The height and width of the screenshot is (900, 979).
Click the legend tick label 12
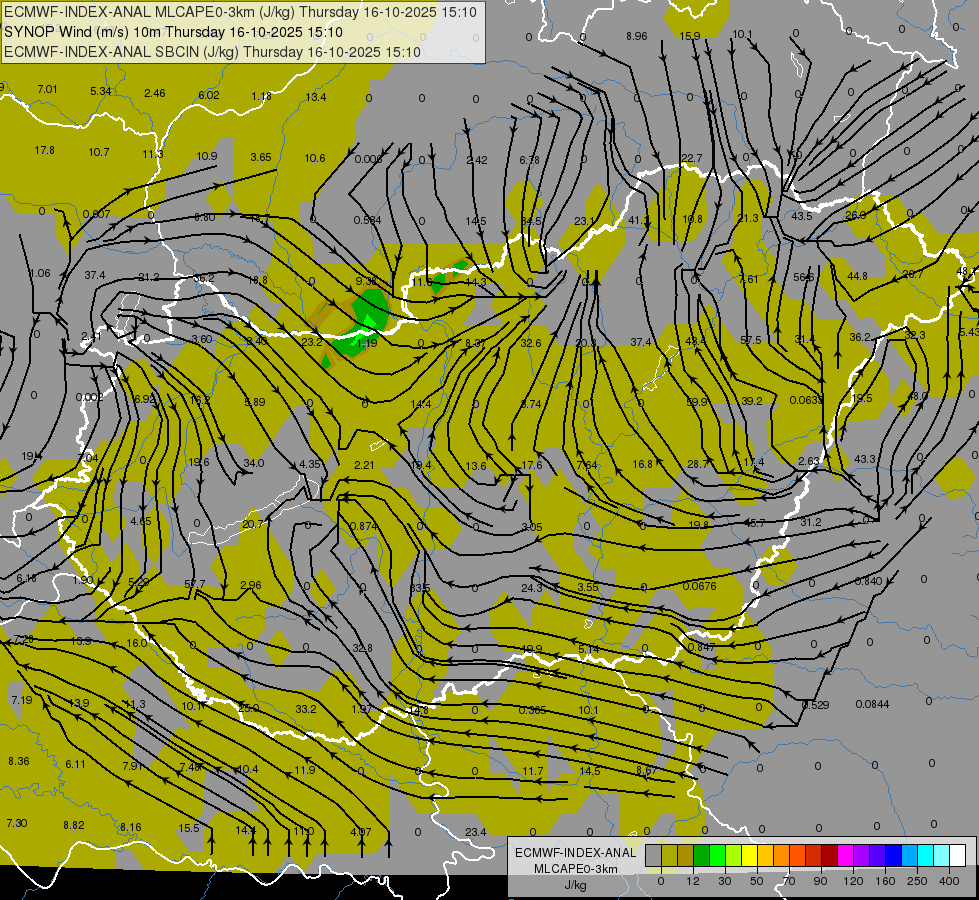coord(692,881)
